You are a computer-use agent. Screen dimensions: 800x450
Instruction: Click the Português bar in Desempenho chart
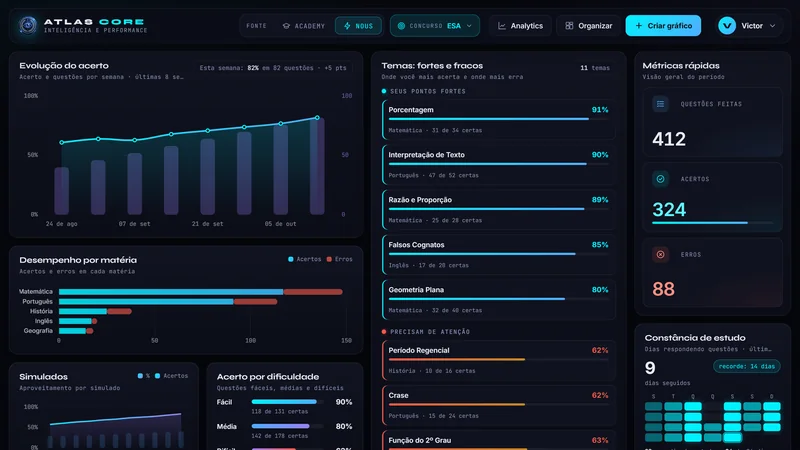point(168,302)
